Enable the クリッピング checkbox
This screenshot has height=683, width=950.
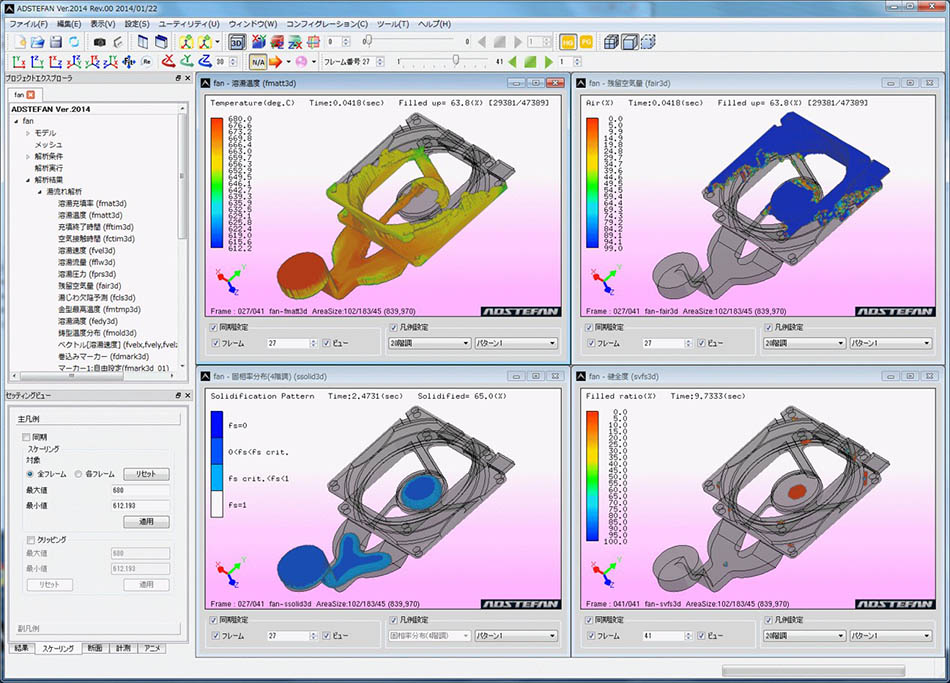click(30, 539)
